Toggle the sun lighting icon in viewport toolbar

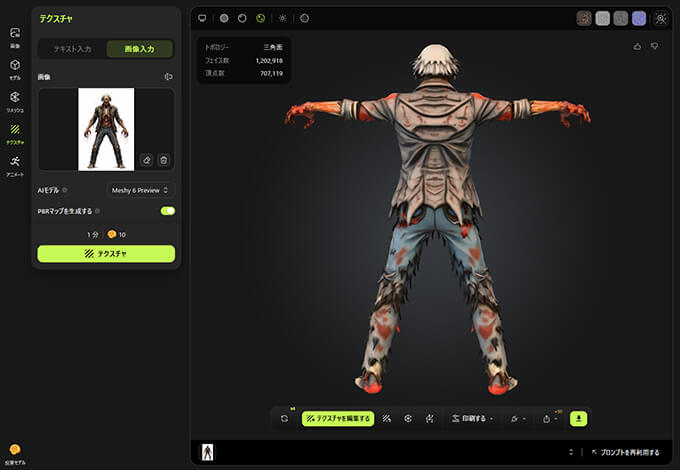pyautogui.click(x=282, y=18)
